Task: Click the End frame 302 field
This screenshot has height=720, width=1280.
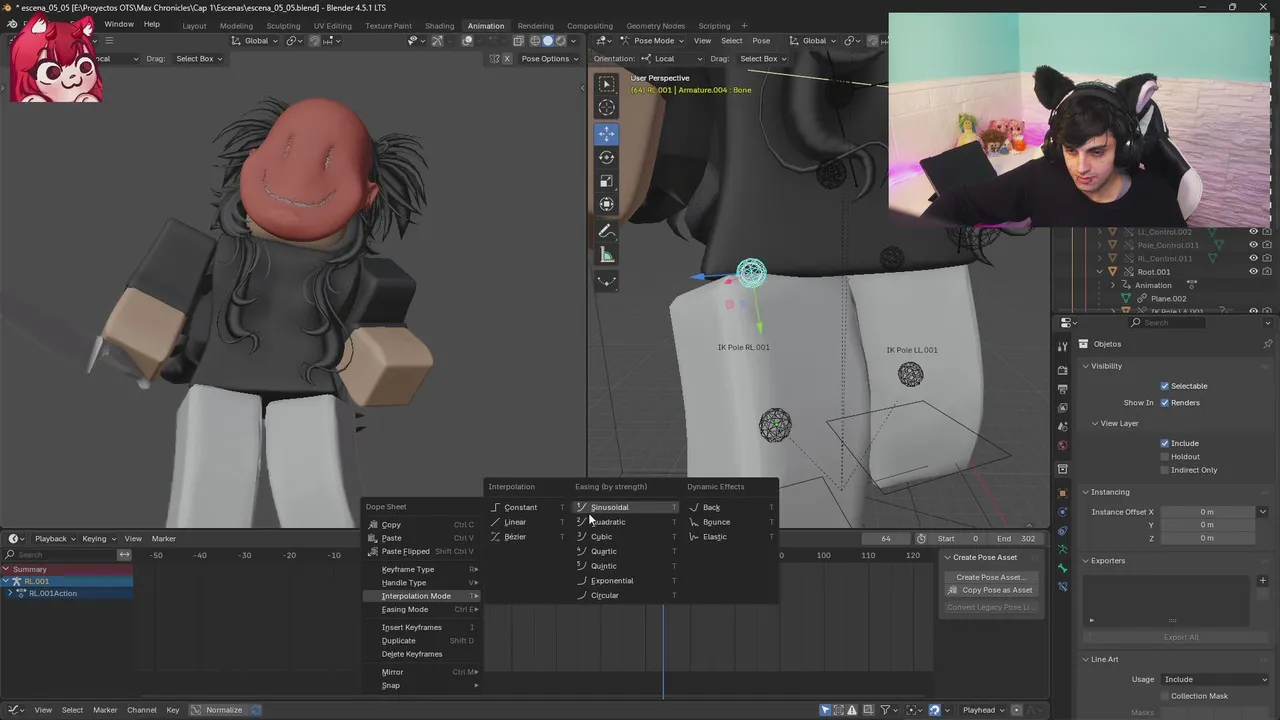Action: tap(1017, 539)
